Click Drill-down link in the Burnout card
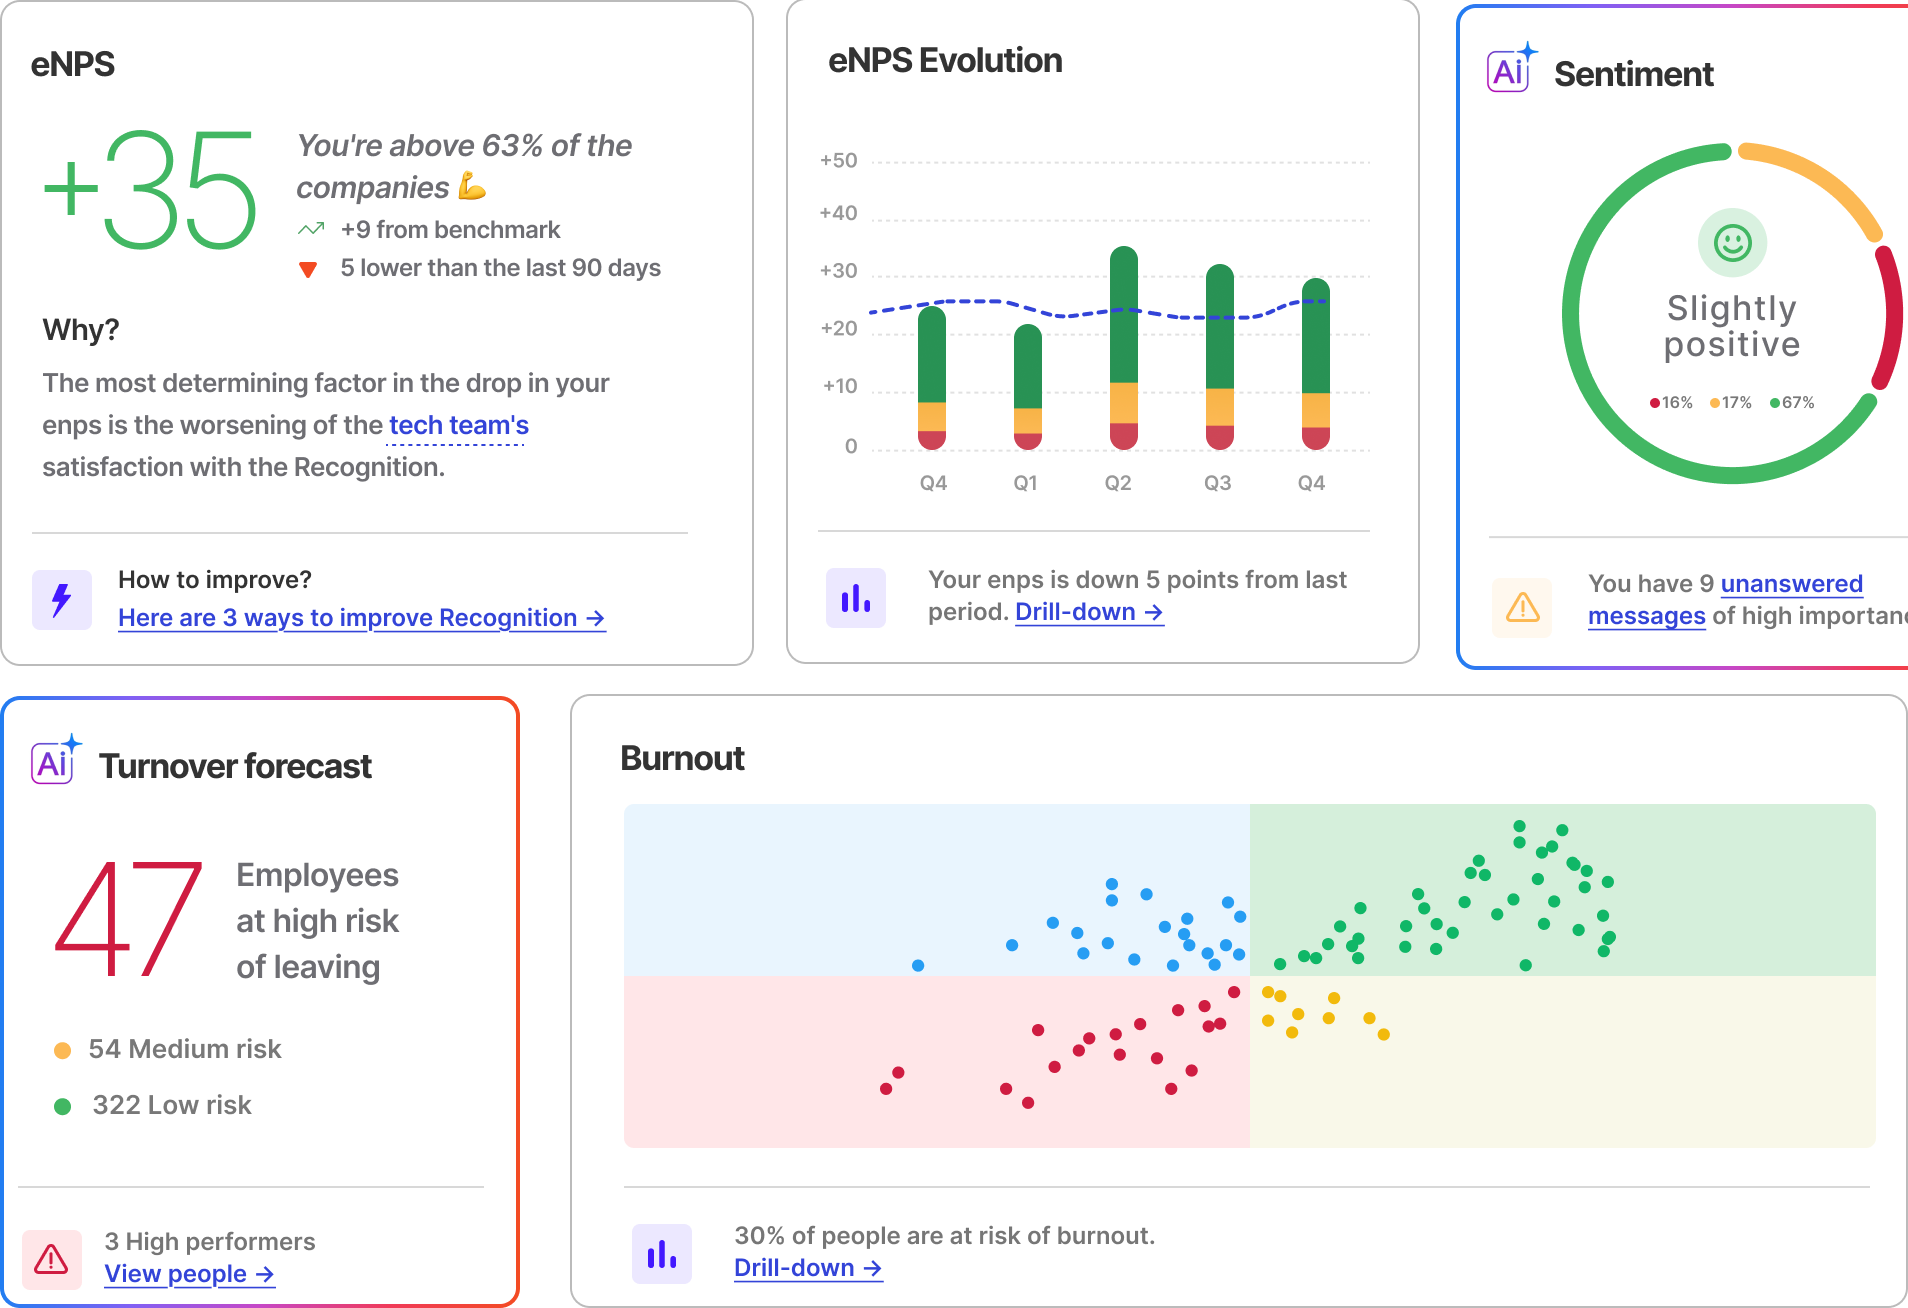The image size is (1908, 1308). click(807, 1268)
